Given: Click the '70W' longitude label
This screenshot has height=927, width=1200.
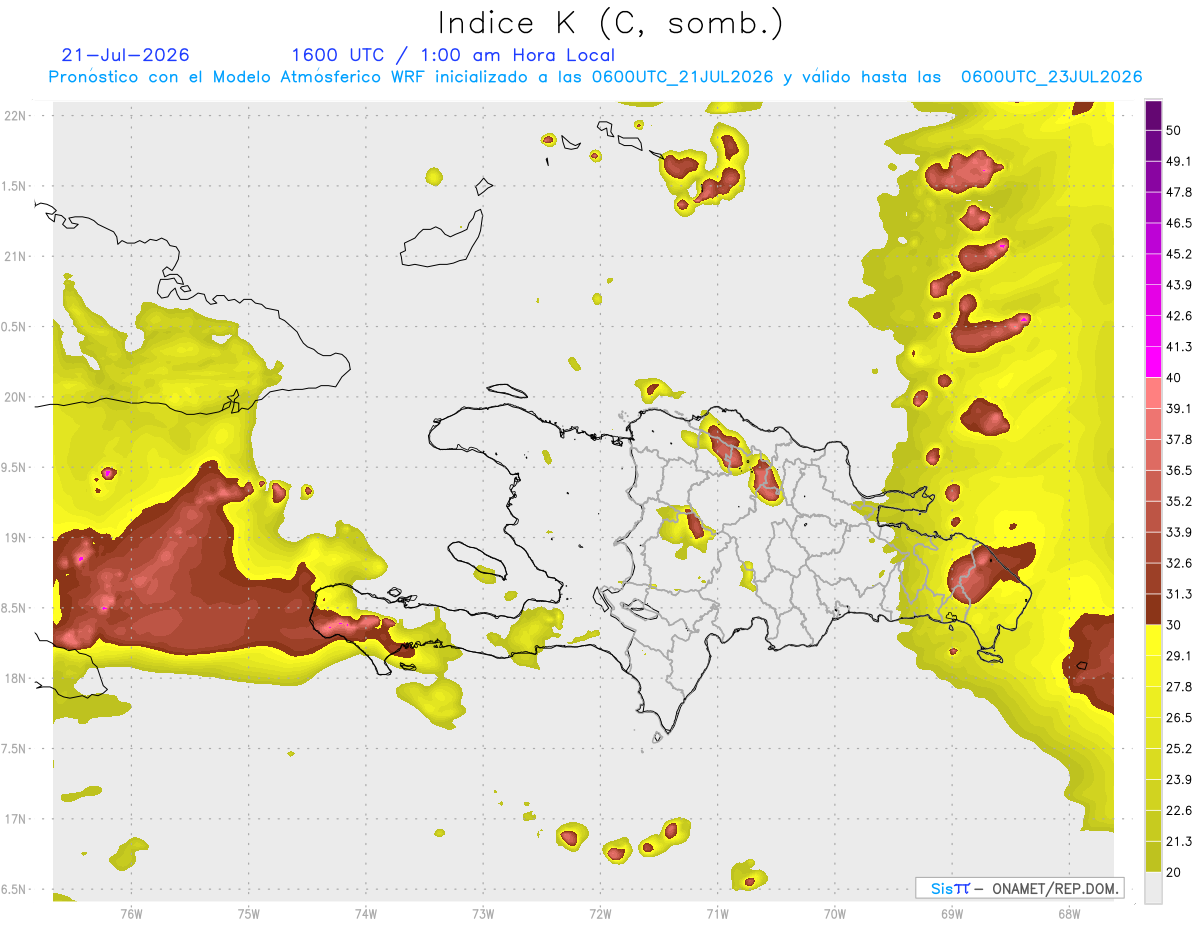Looking at the screenshot, I should click(x=834, y=913).
